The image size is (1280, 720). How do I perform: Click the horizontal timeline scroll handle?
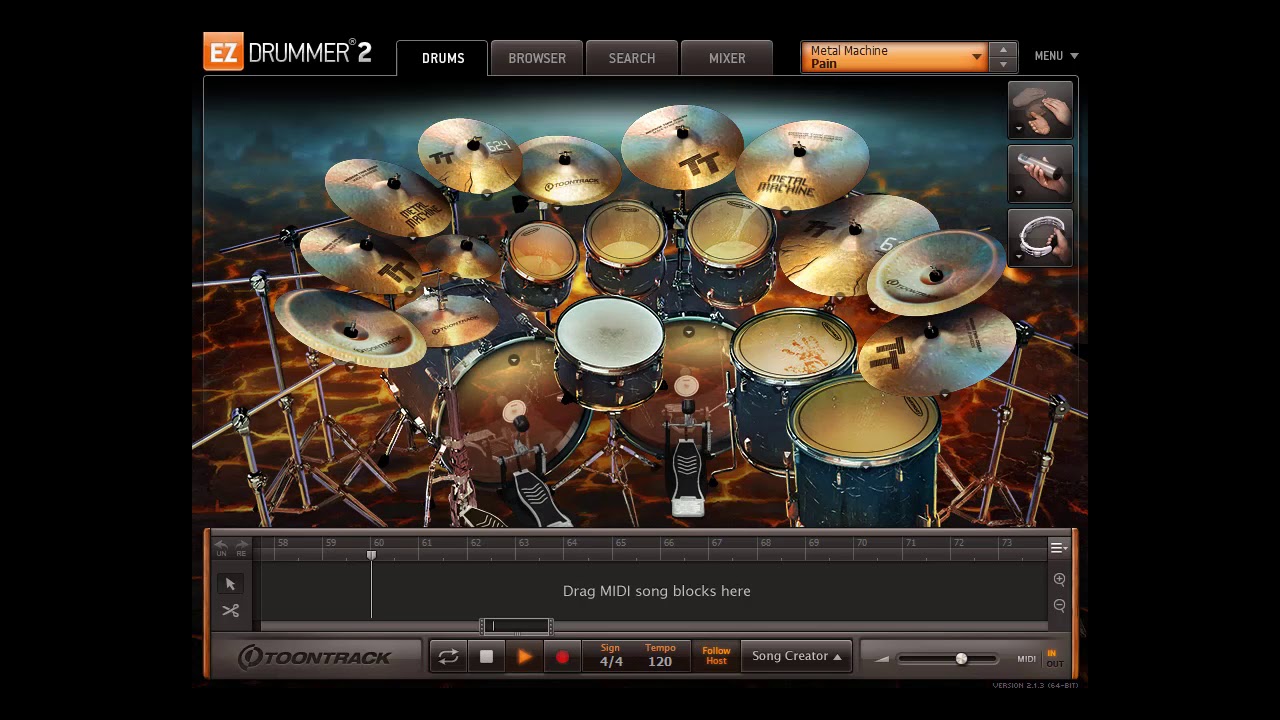[516, 626]
